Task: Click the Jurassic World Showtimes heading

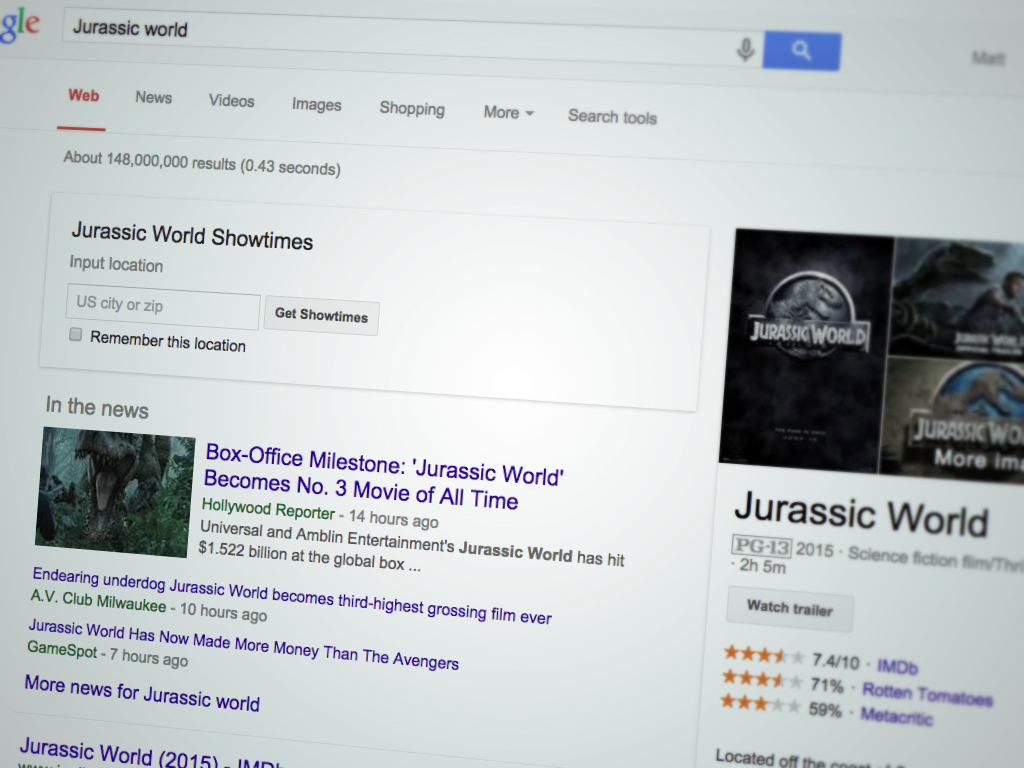Action: click(192, 236)
